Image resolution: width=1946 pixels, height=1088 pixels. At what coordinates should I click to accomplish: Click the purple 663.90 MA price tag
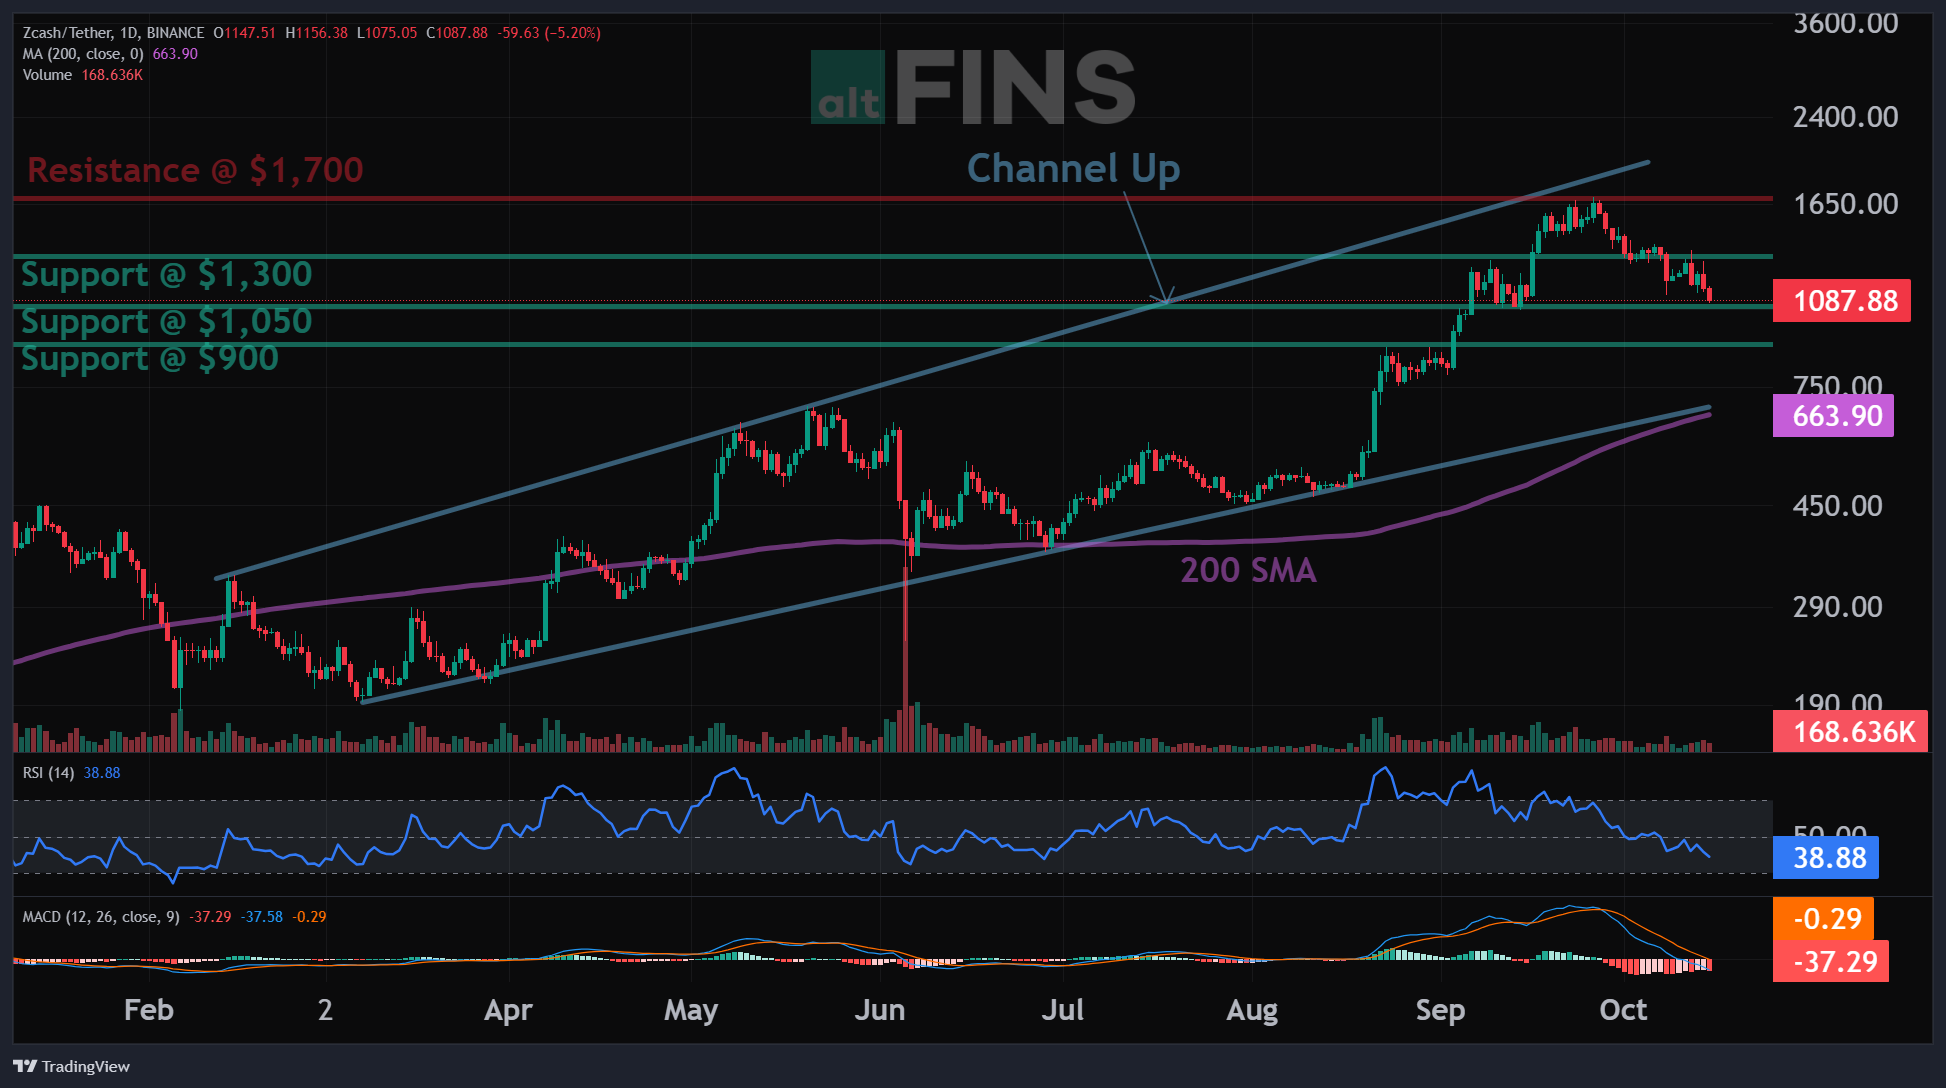pos(1833,415)
